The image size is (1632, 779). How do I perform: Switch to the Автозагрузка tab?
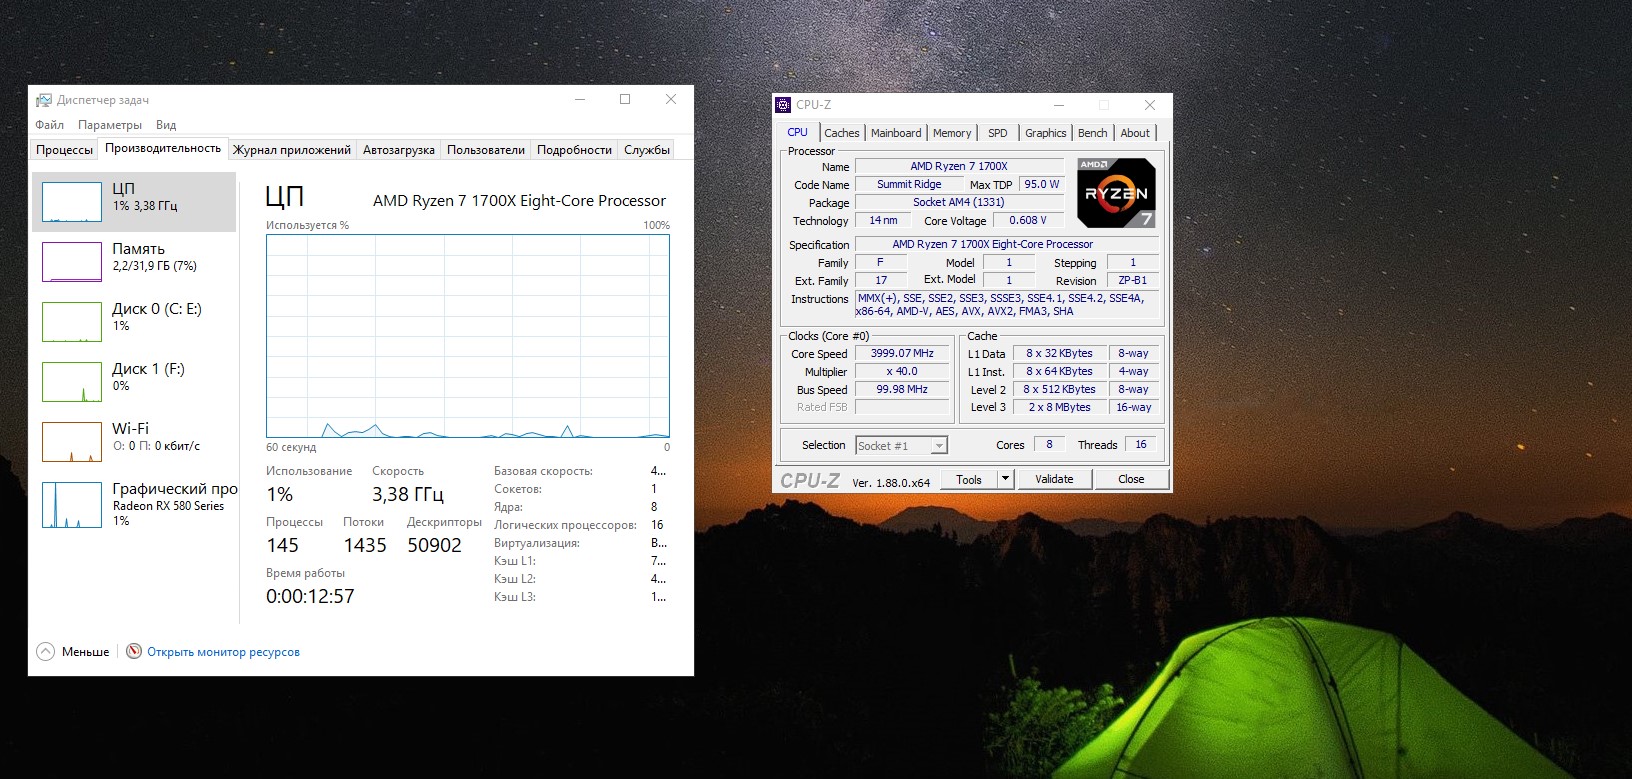click(x=399, y=150)
